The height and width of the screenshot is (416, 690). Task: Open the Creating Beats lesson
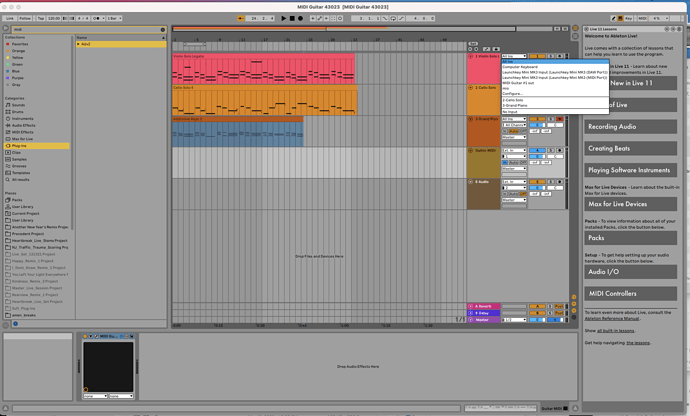pyautogui.click(x=630, y=148)
